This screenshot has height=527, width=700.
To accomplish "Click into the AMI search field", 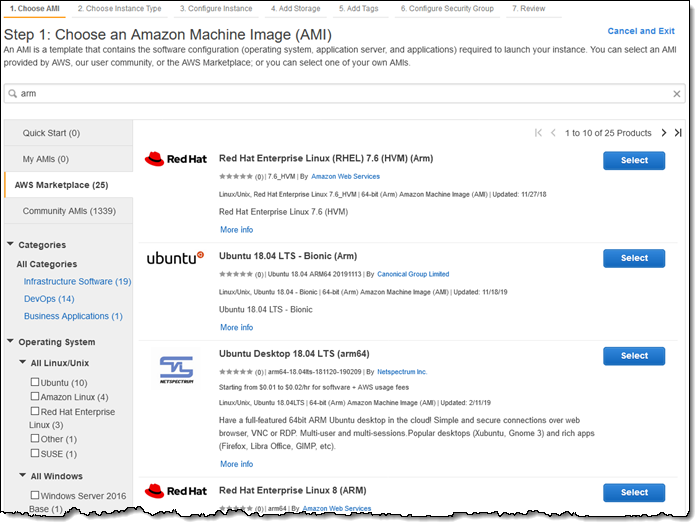I will (x=340, y=93).
